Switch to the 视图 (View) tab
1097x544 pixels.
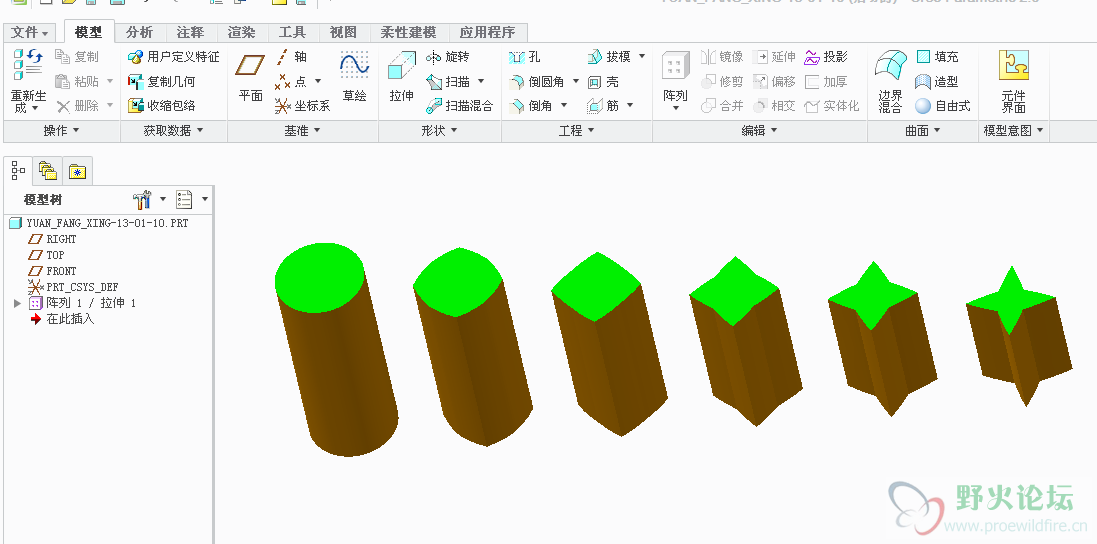tap(343, 32)
